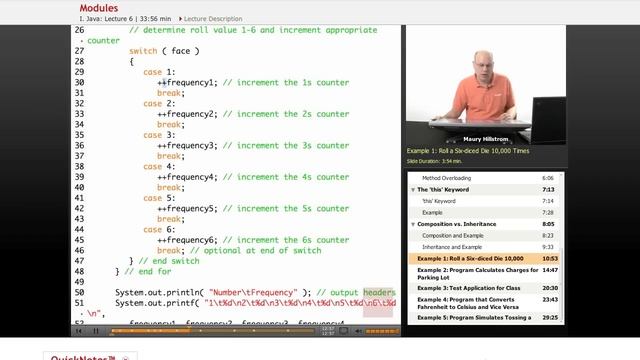Screen dimensions: 640x360
Task: Select Composition vs. Inheritance heading
Action: coord(457,224)
